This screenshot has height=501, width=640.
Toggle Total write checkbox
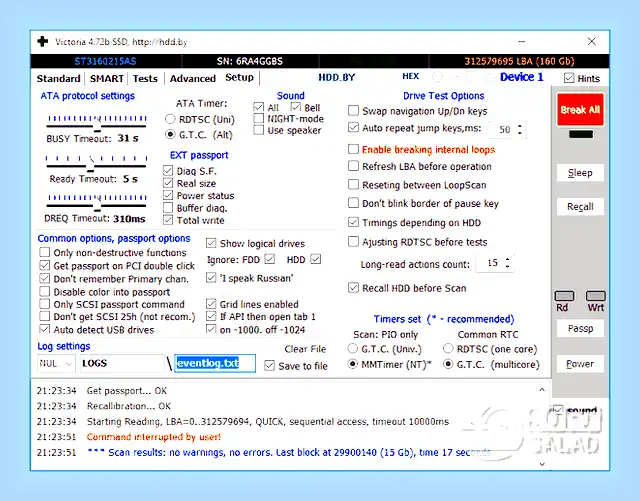click(x=168, y=220)
